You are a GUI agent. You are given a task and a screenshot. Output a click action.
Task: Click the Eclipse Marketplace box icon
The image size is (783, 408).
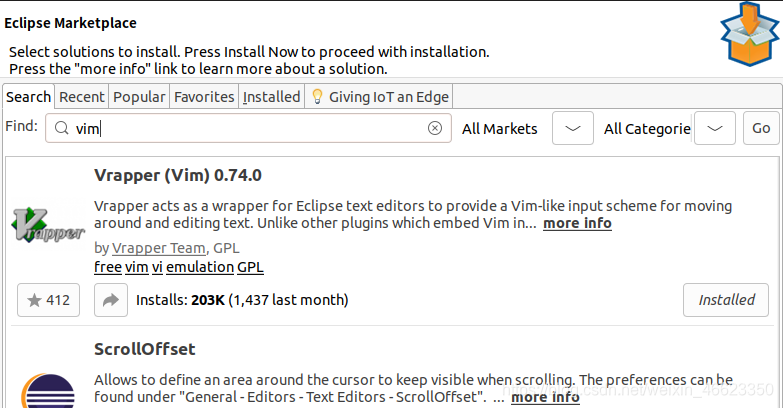click(x=749, y=34)
